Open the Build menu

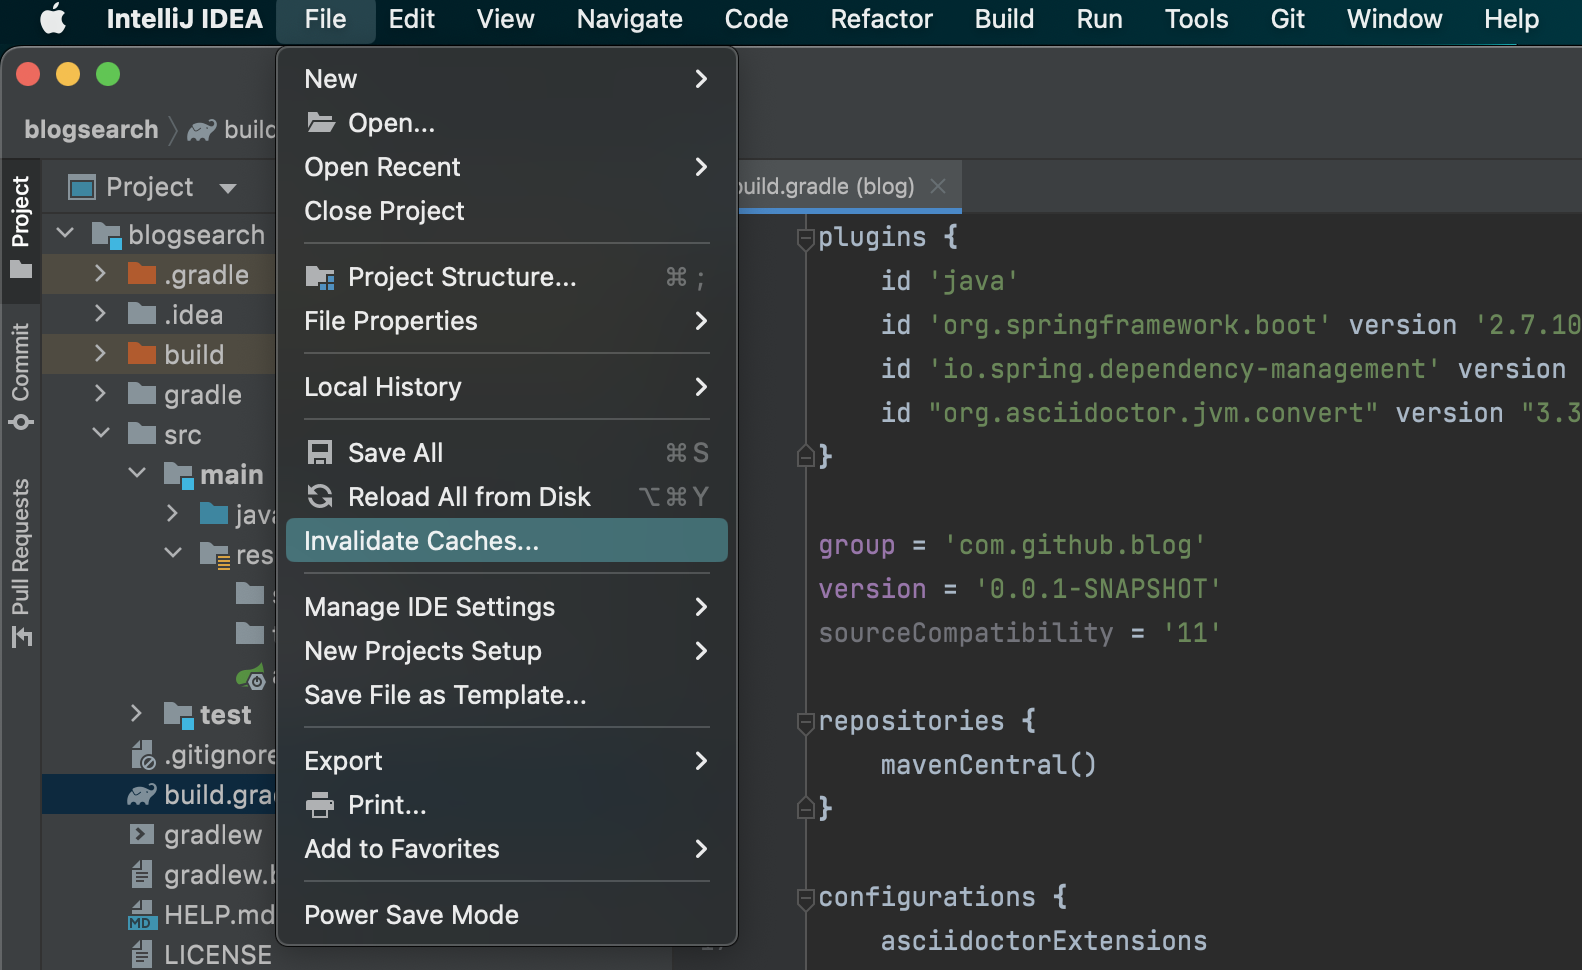click(x=1004, y=19)
